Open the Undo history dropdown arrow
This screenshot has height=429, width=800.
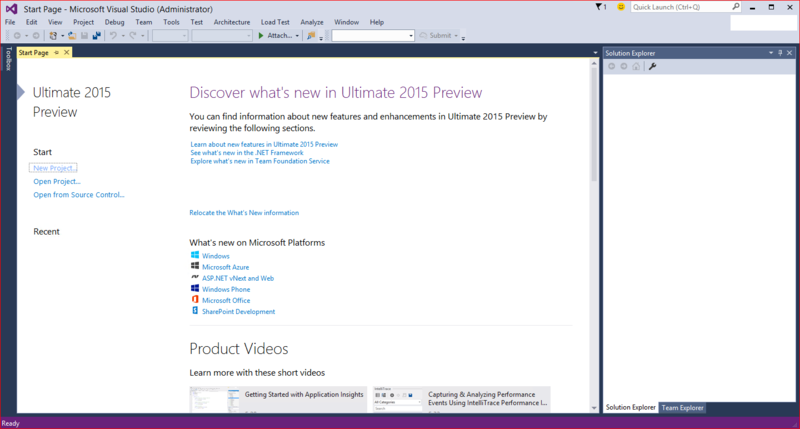(123, 36)
